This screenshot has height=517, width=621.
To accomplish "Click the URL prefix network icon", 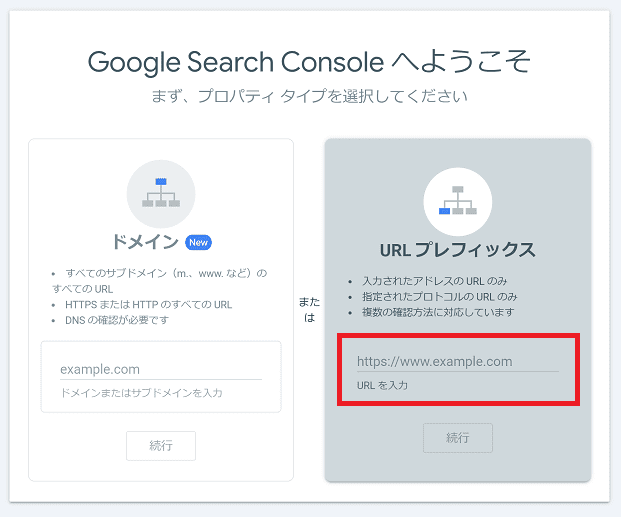I will [x=457, y=201].
